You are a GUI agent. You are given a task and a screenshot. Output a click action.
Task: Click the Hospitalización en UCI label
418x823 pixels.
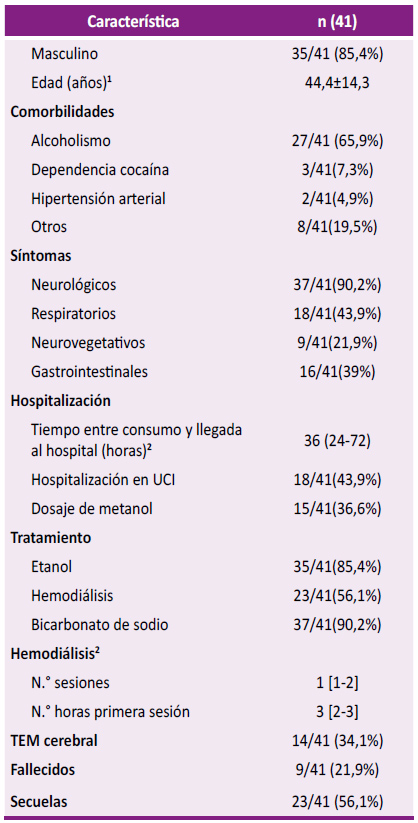tap(103, 480)
